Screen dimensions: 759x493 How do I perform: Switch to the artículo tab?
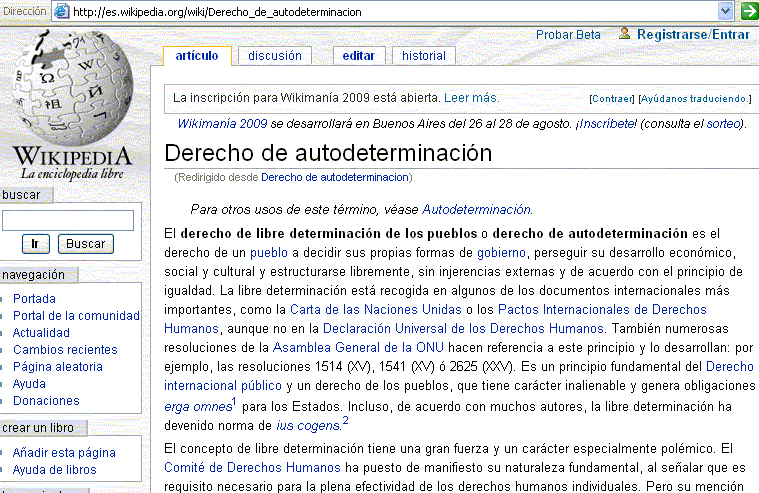click(x=197, y=56)
